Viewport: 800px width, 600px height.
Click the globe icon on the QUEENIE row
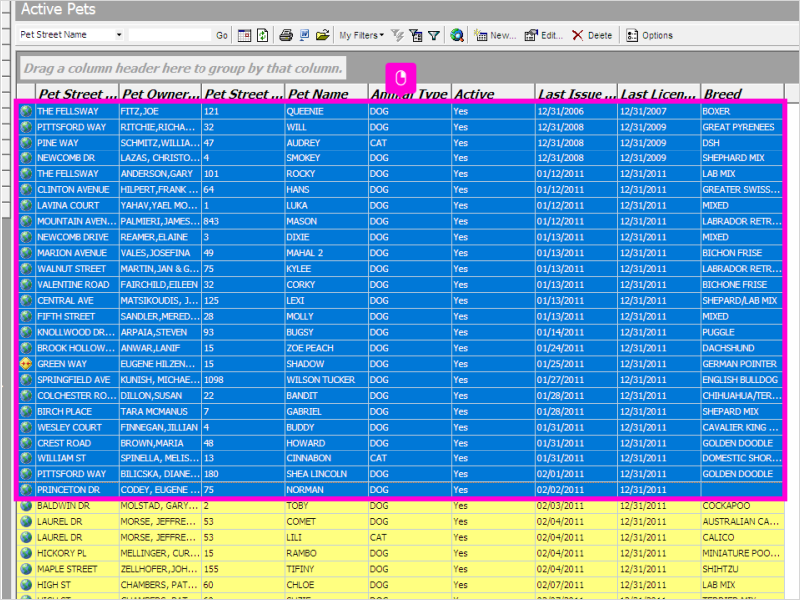pos(26,111)
